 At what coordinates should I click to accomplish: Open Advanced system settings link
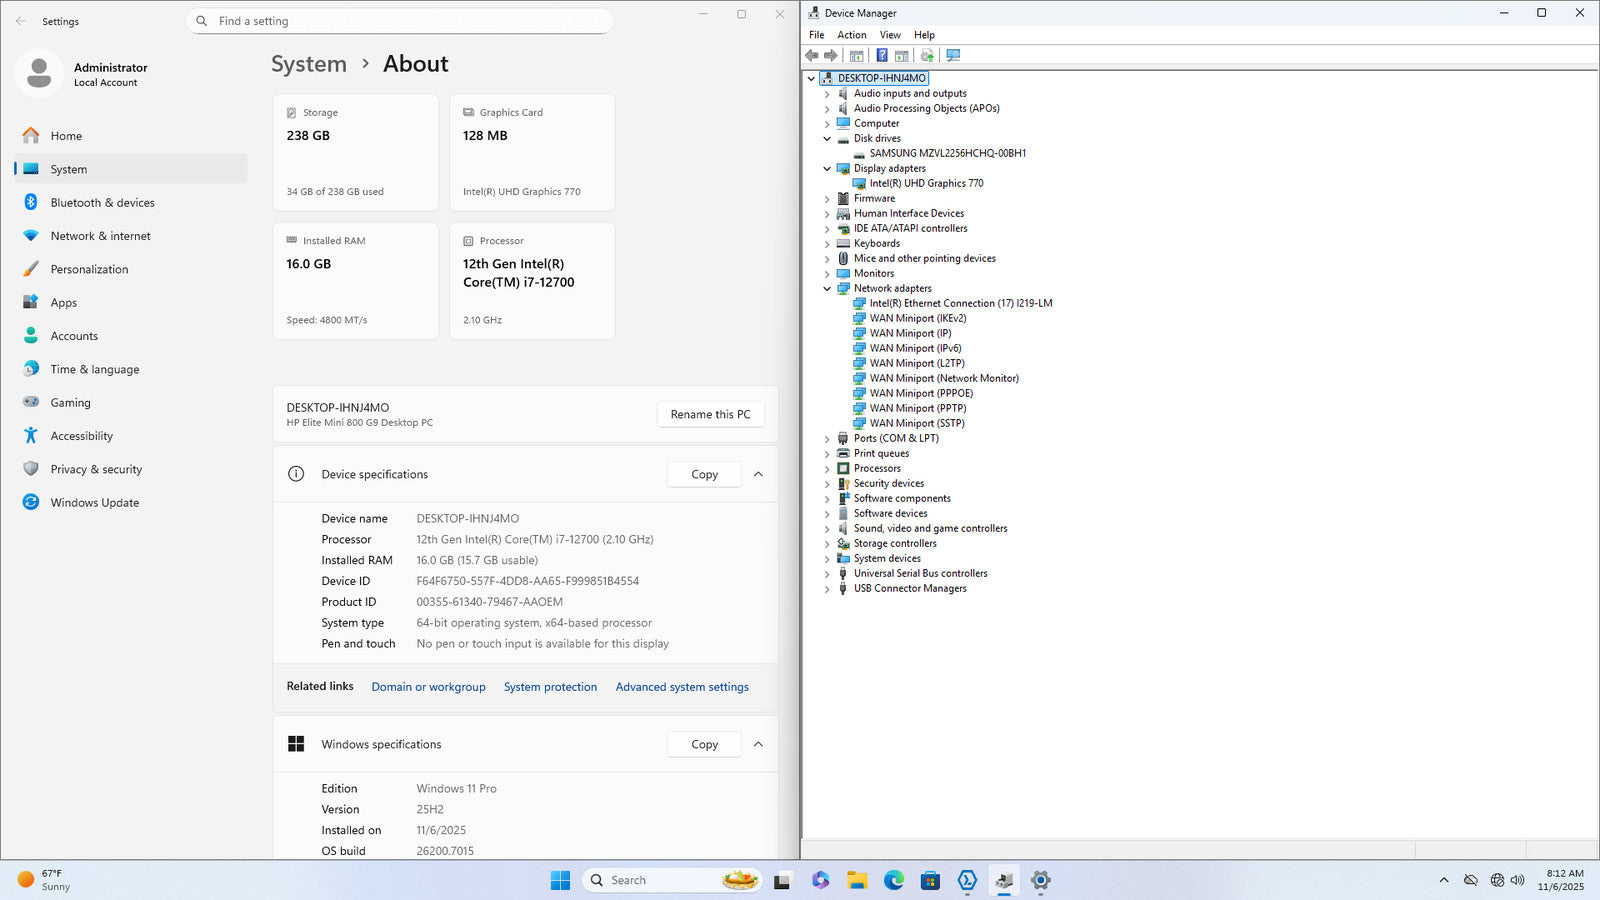click(682, 687)
